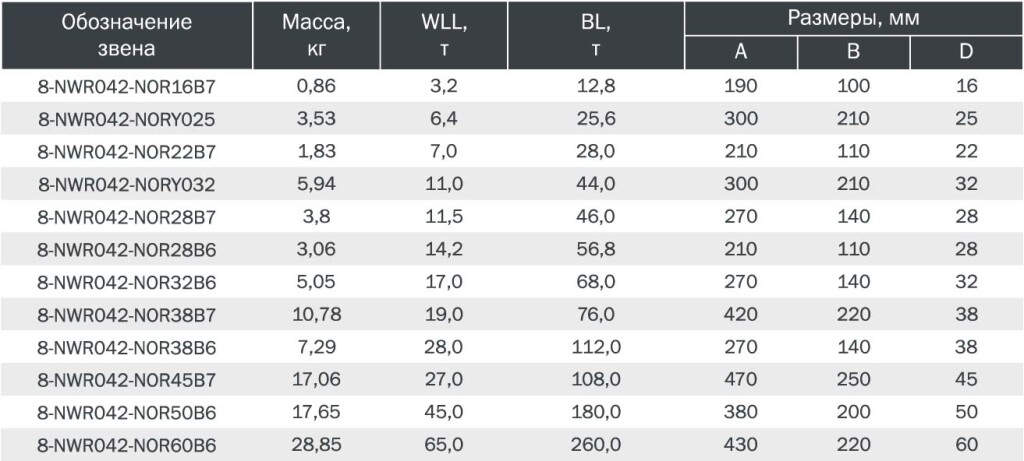
Task: Click row label 8-NWR042-NOR22B7
Action: (x=127, y=152)
